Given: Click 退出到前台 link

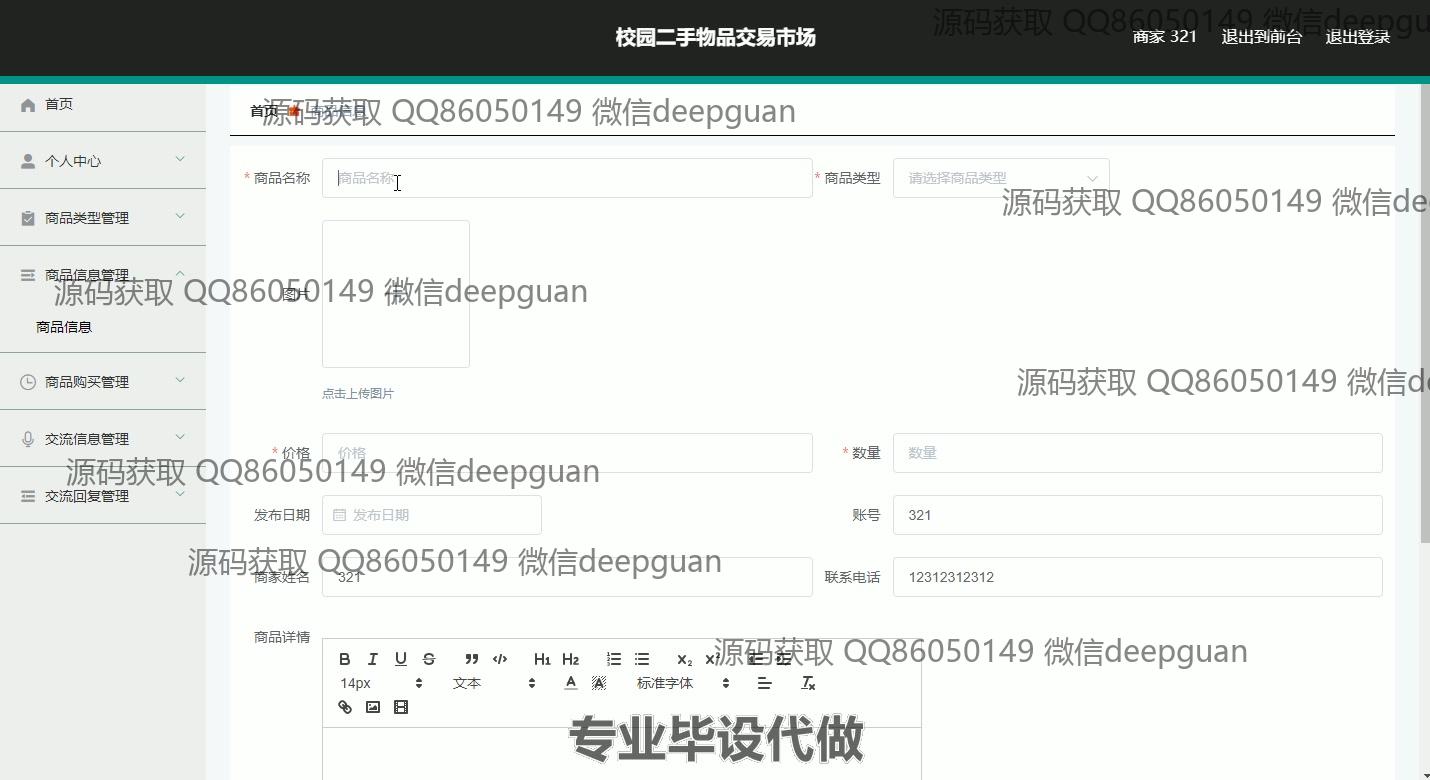Looking at the screenshot, I should [x=1261, y=37].
